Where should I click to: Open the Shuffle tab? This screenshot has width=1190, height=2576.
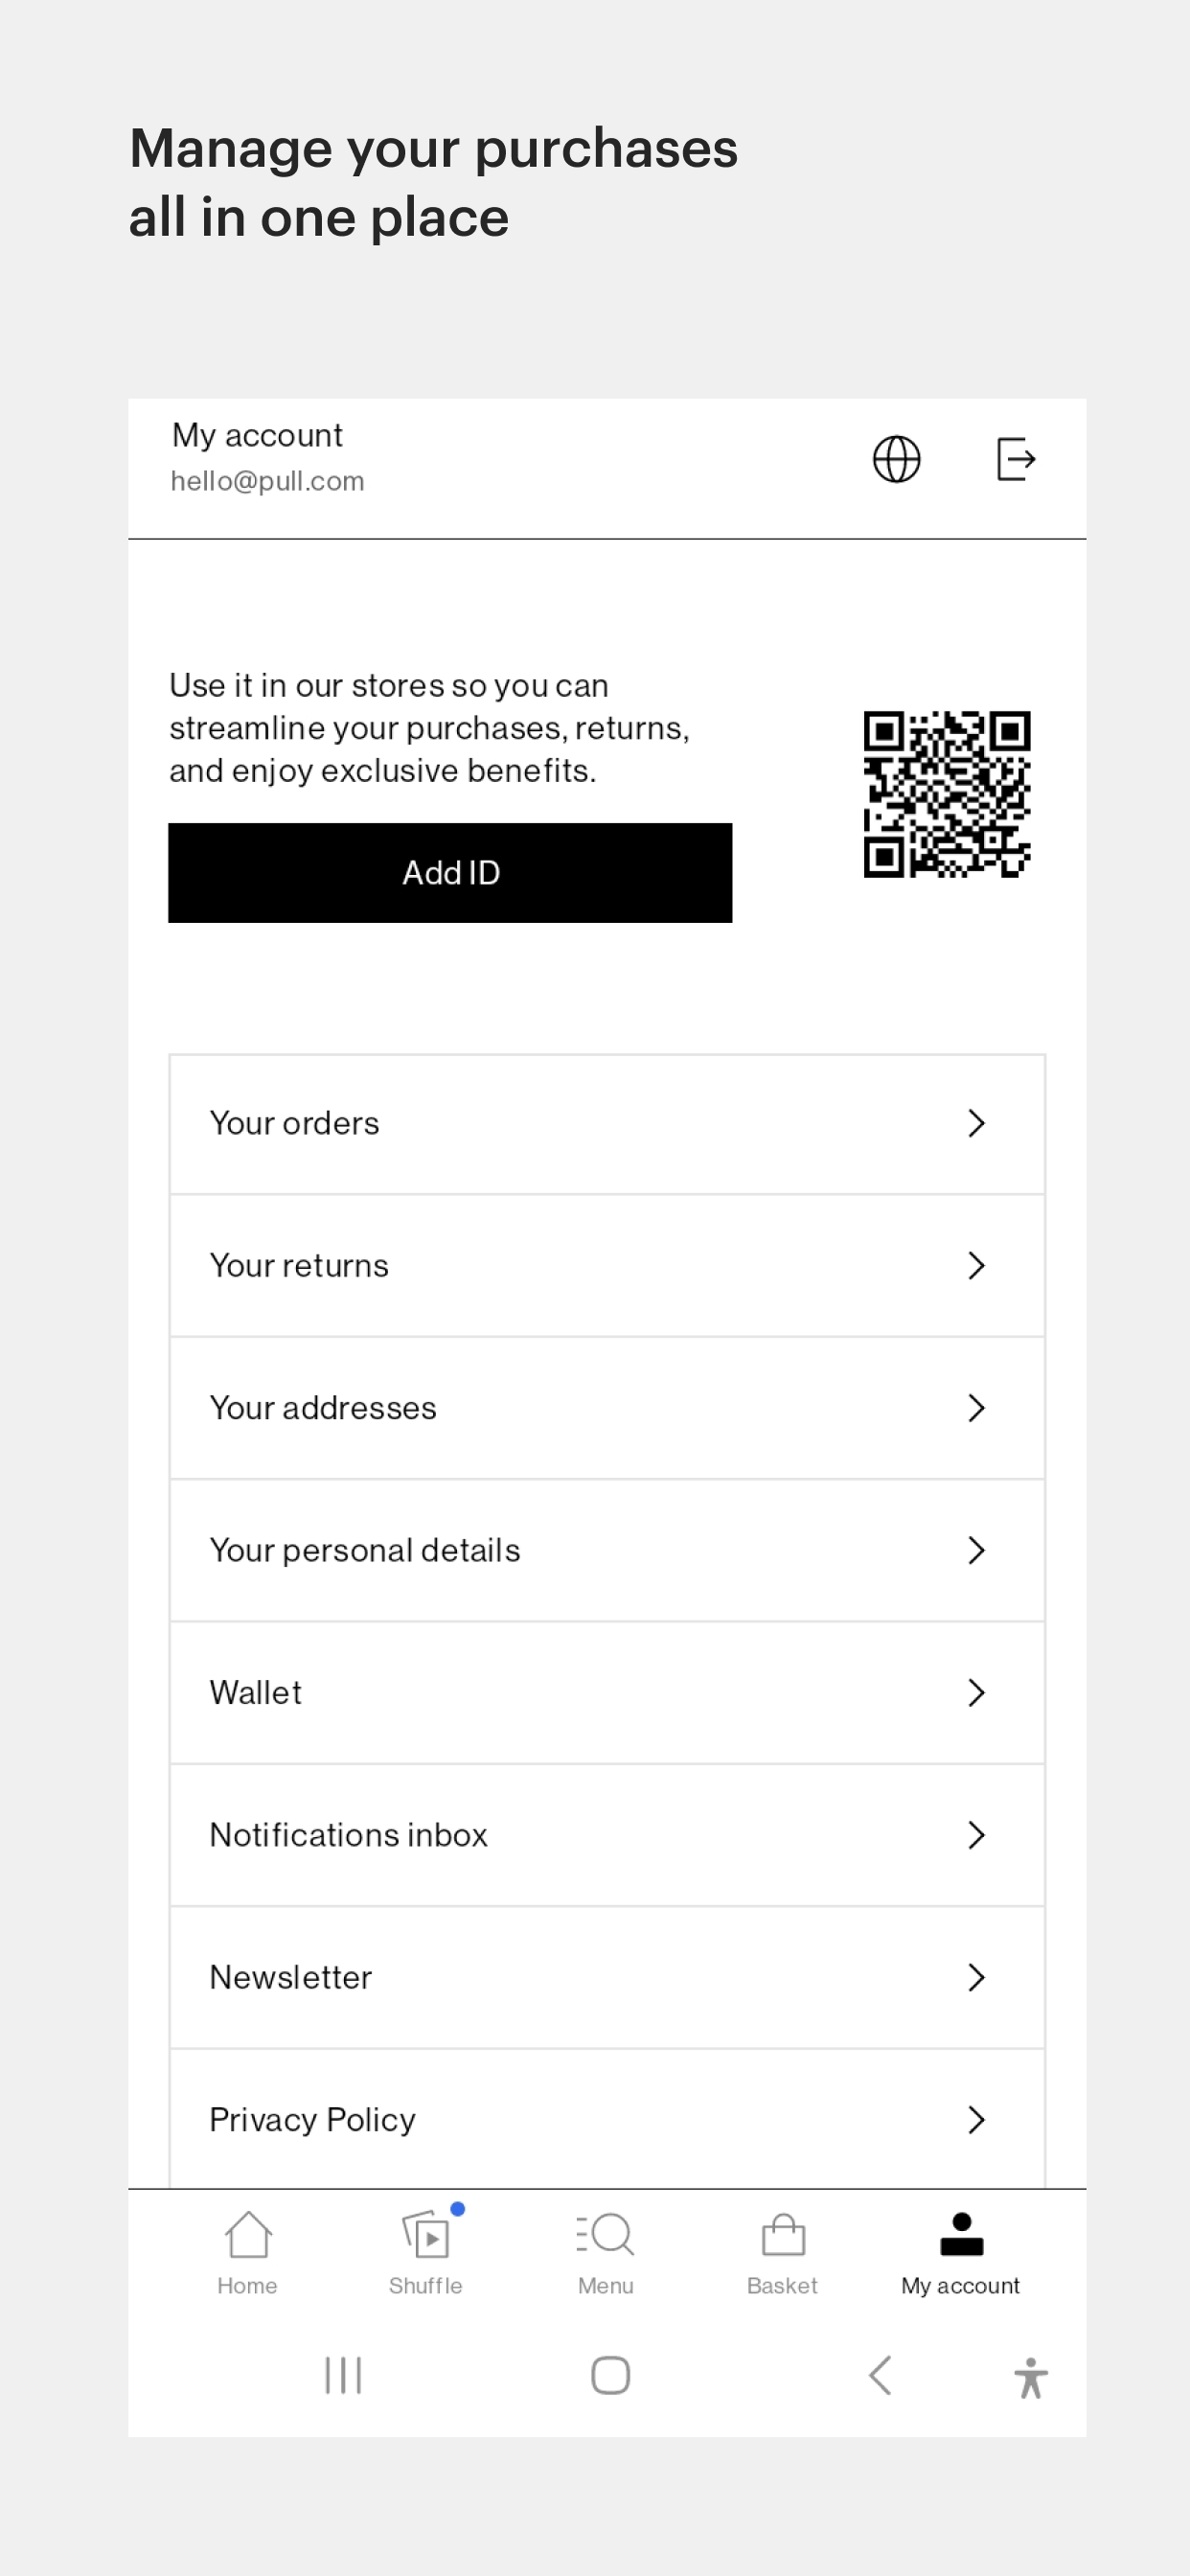(426, 2252)
